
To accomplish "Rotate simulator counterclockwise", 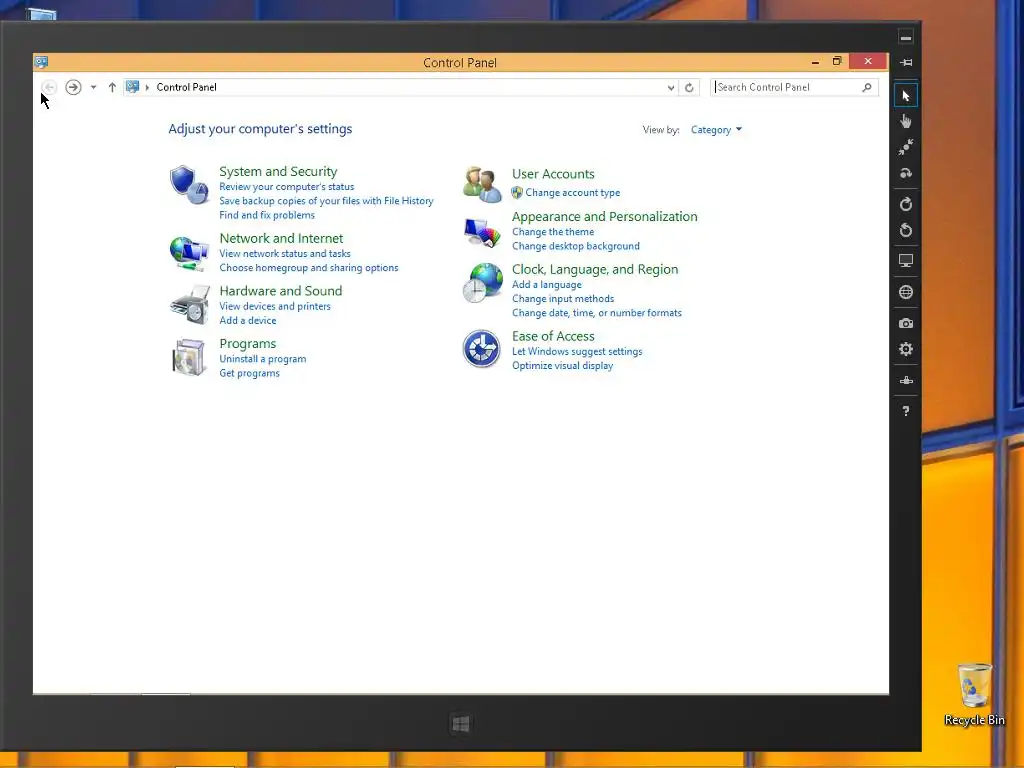I will [x=906, y=230].
